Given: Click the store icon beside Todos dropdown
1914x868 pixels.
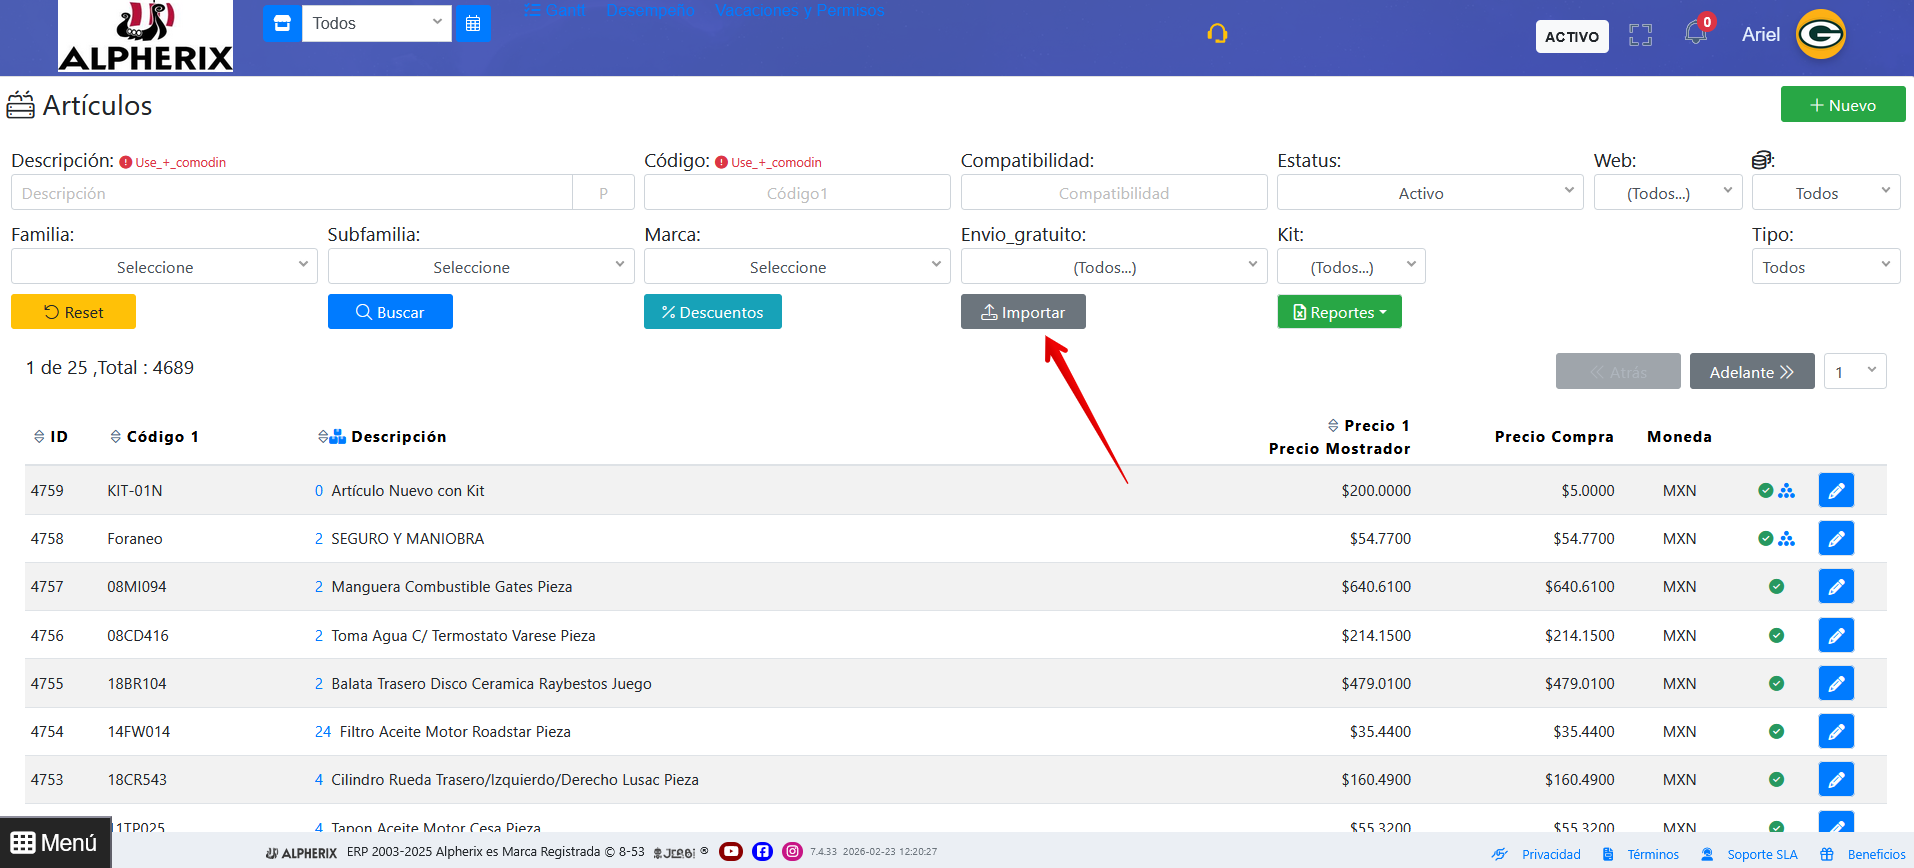Looking at the screenshot, I should 282,23.
